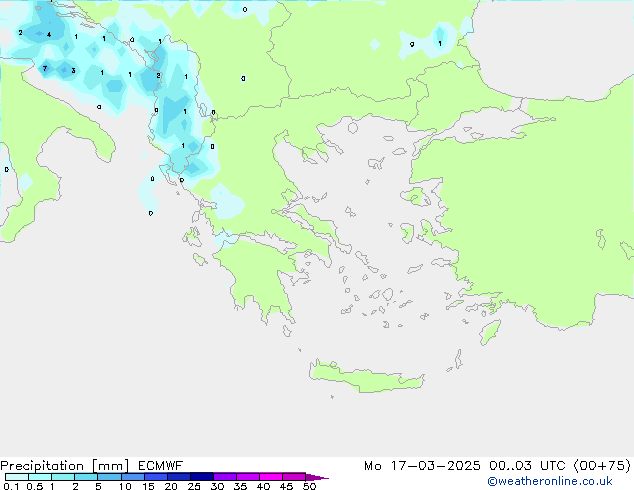This screenshot has height=490, width=634.
Task: Pick the 45–50 mm legend swatch
Action: click(x=294, y=477)
